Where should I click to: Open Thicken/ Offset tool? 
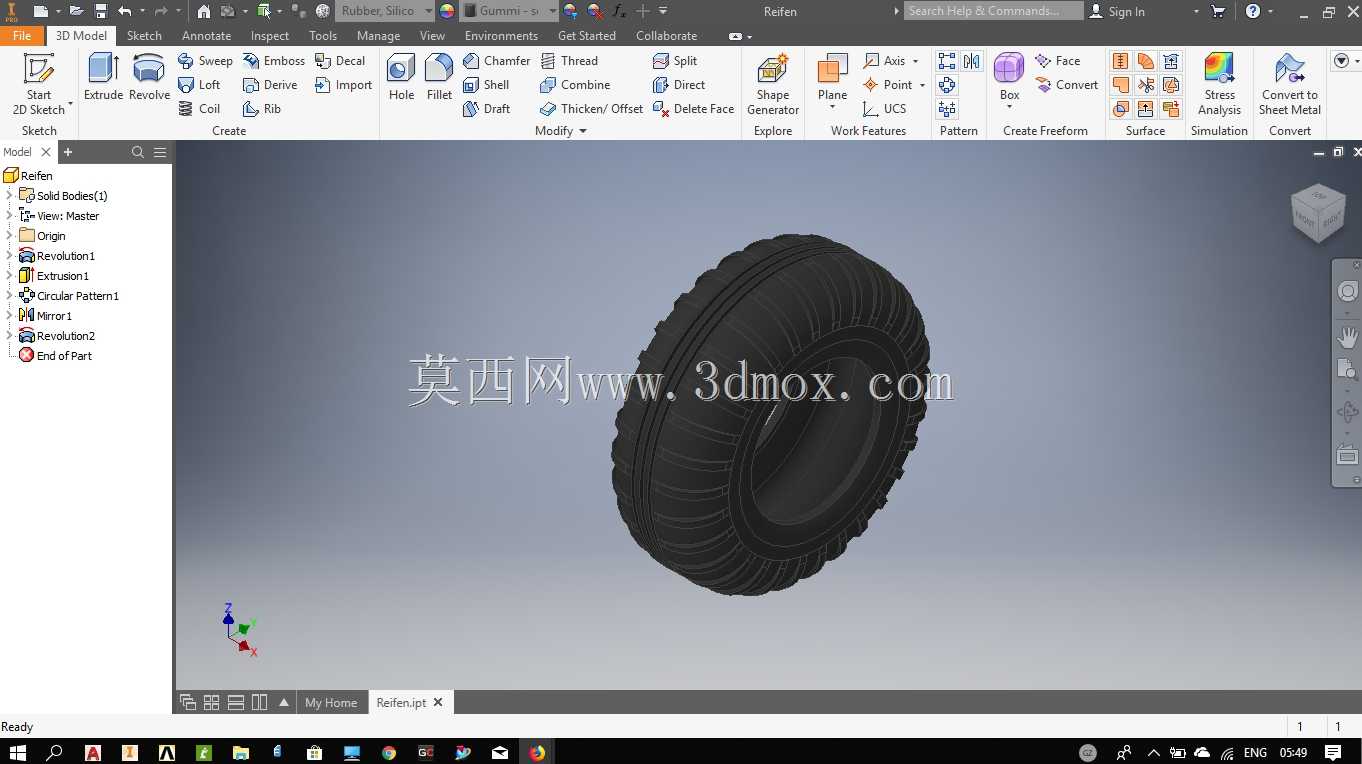click(x=591, y=109)
